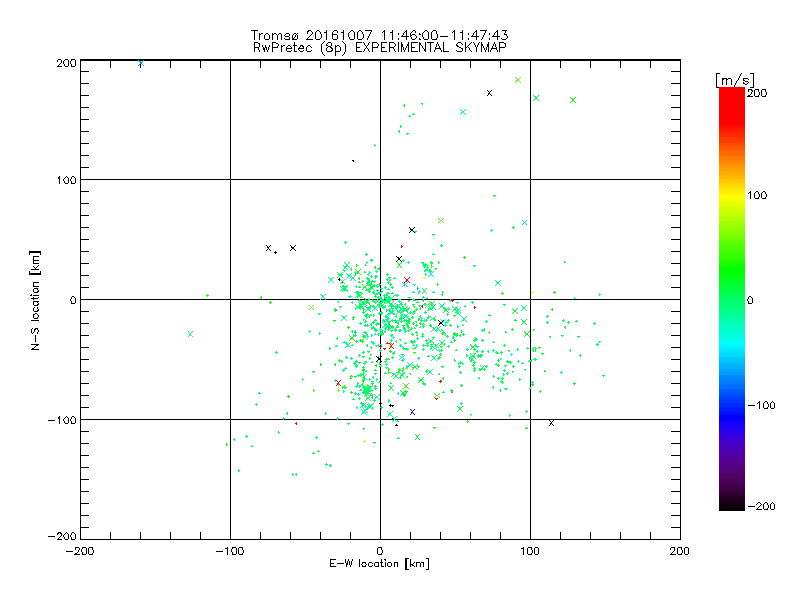Click the black X marker beneath the -100 gridline
The height and width of the screenshot is (600, 800).
pyautogui.click(x=551, y=423)
